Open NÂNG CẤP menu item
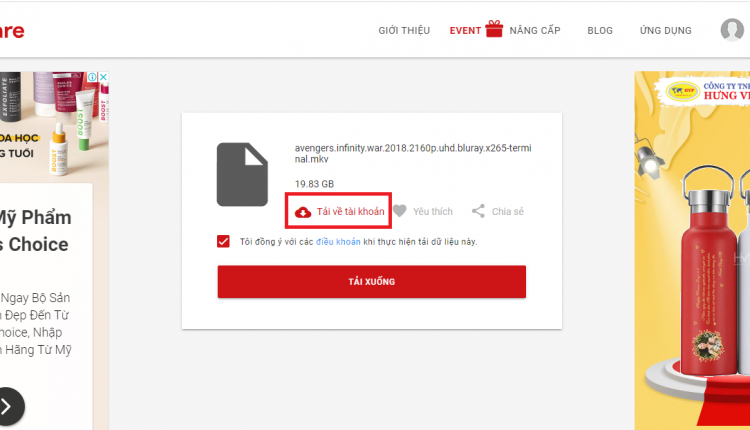 pyautogui.click(x=535, y=31)
